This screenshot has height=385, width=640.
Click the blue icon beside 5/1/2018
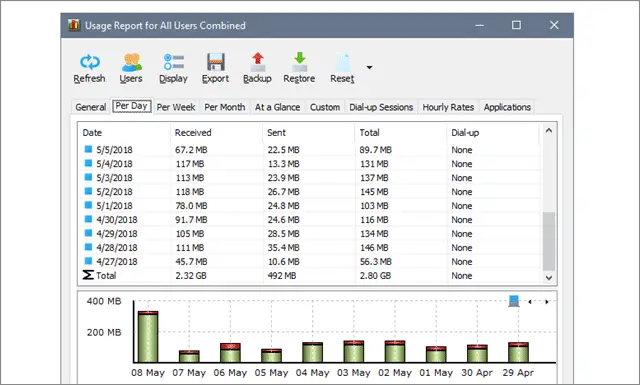[x=88, y=205]
